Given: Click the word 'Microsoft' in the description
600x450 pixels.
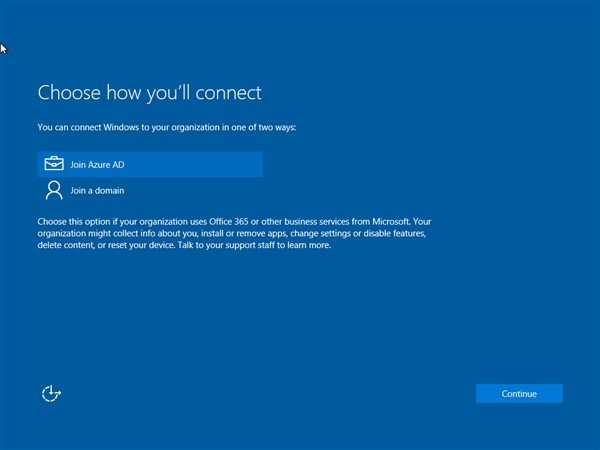Looking at the screenshot, I should [390, 220].
